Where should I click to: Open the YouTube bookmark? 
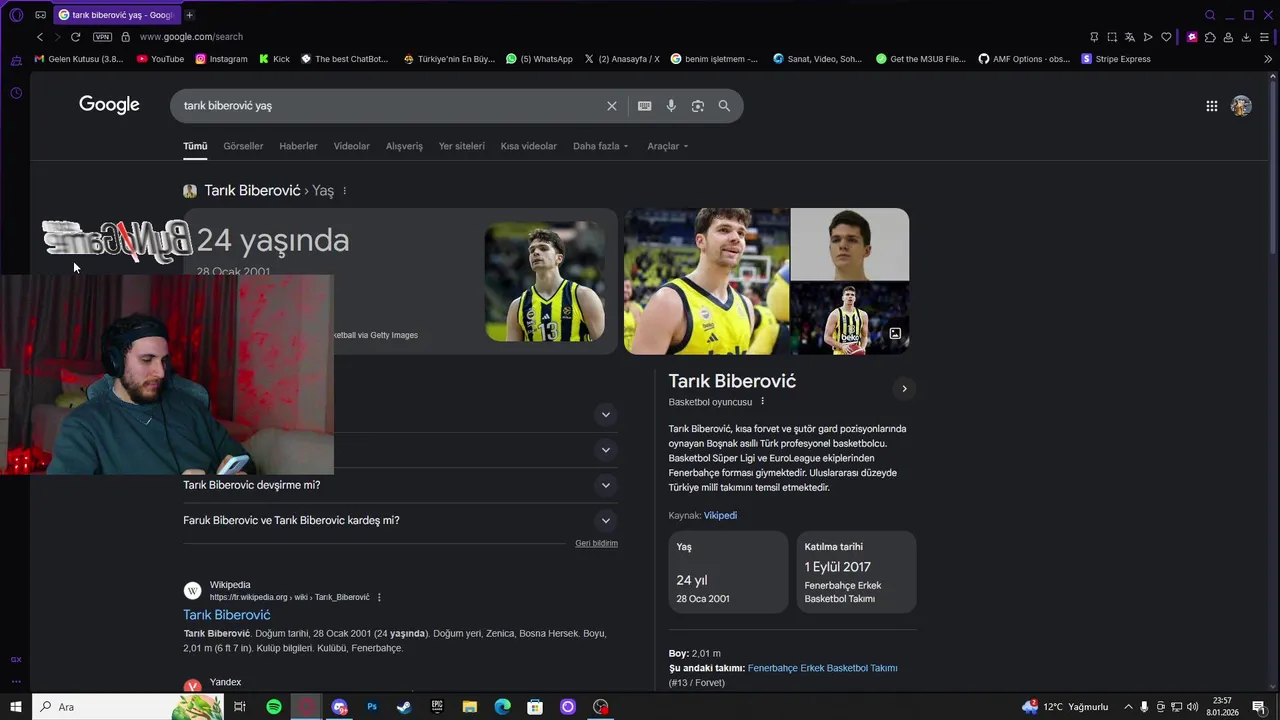160,59
